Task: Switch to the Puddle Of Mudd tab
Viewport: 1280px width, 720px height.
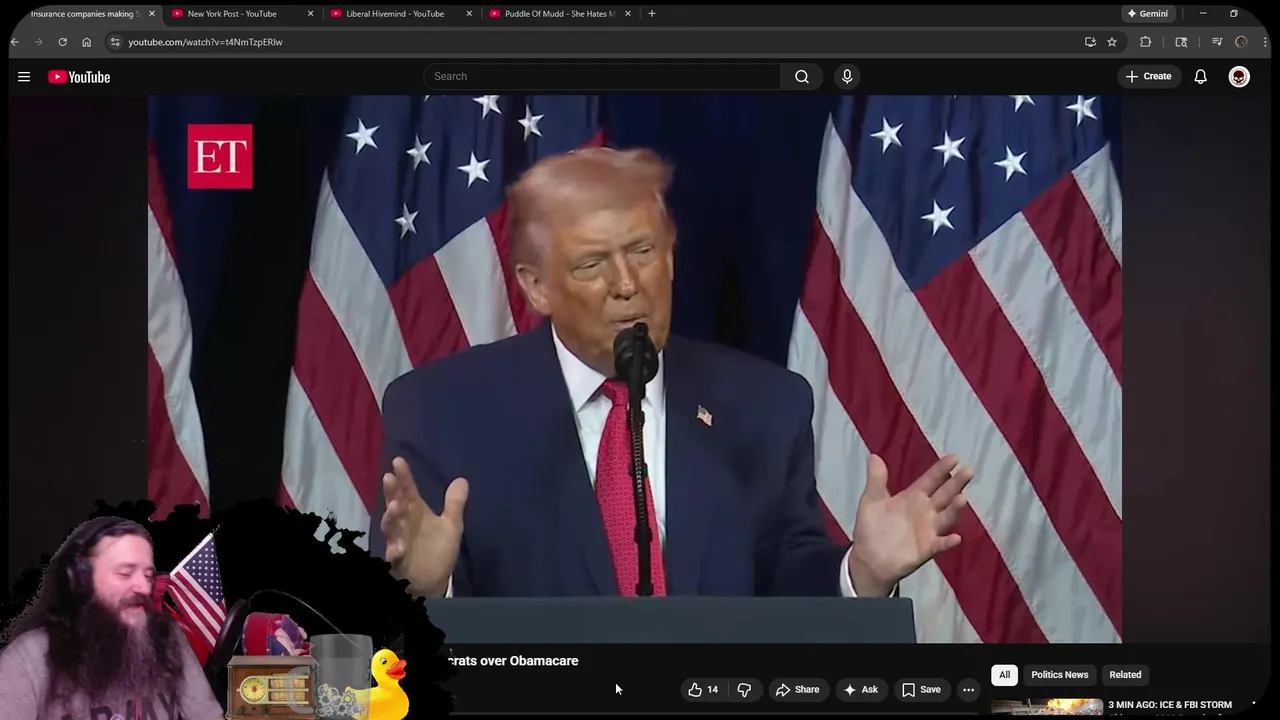Action: [x=558, y=14]
